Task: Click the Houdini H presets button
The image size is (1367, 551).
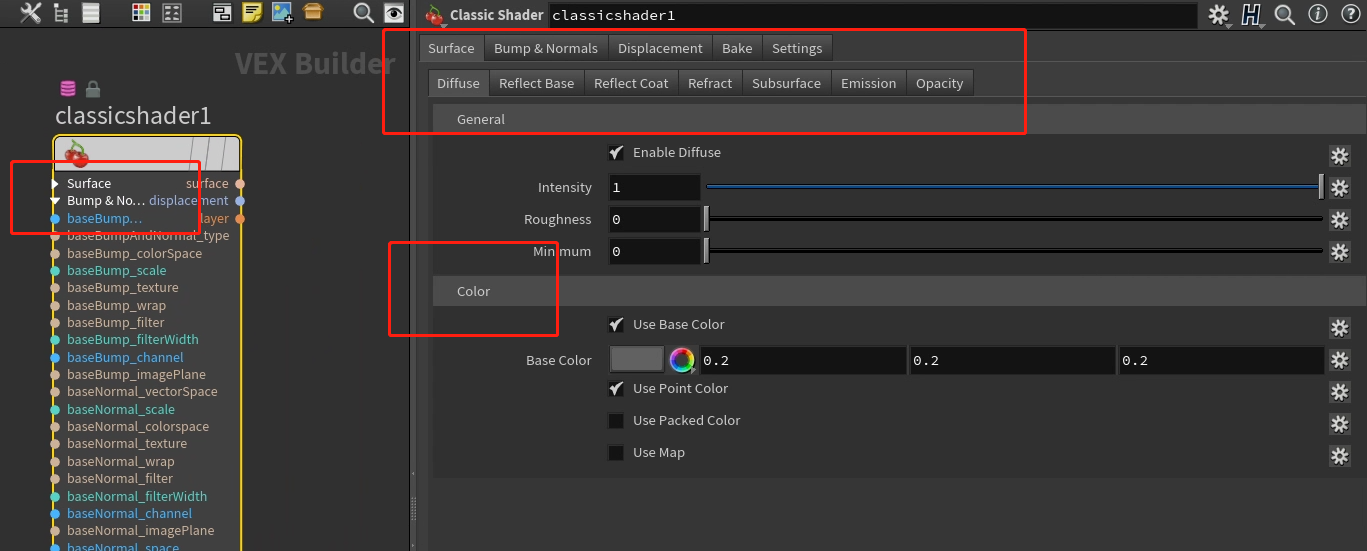Action: [x=1251, y=15]
